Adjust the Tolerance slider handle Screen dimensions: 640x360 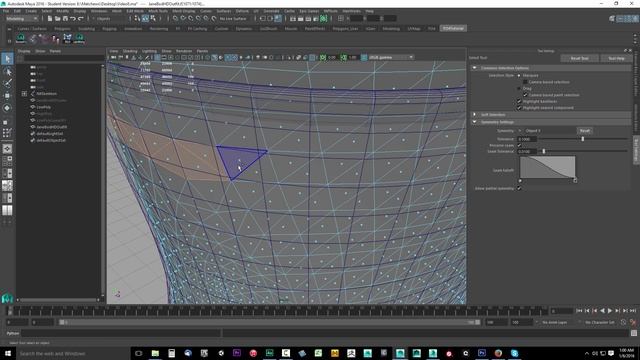pos(582,139)
